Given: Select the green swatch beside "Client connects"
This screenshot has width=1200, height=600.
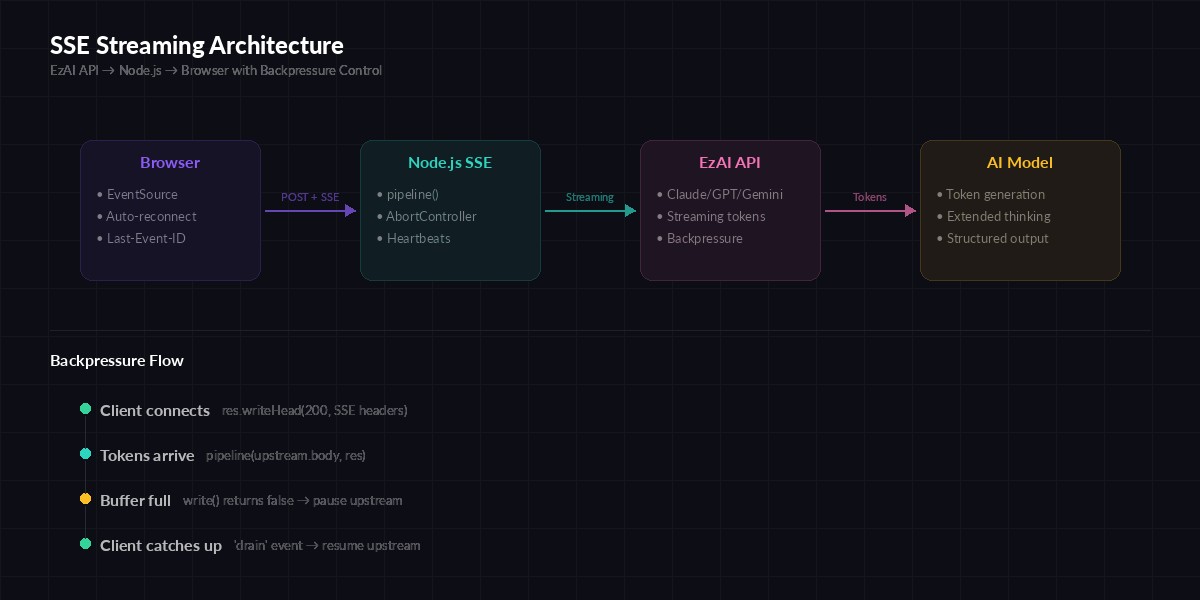Looking at the screenshot, I should 86,408.
